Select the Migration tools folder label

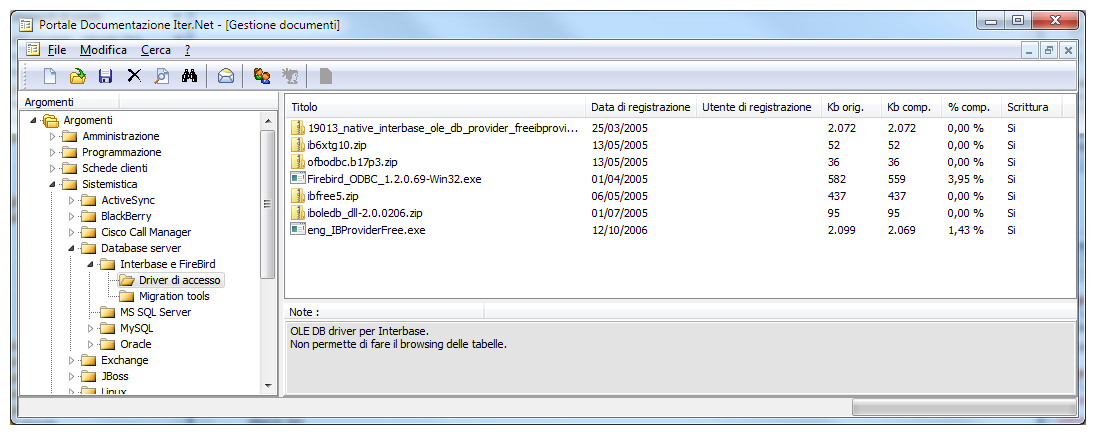click(x=174, y=297)
